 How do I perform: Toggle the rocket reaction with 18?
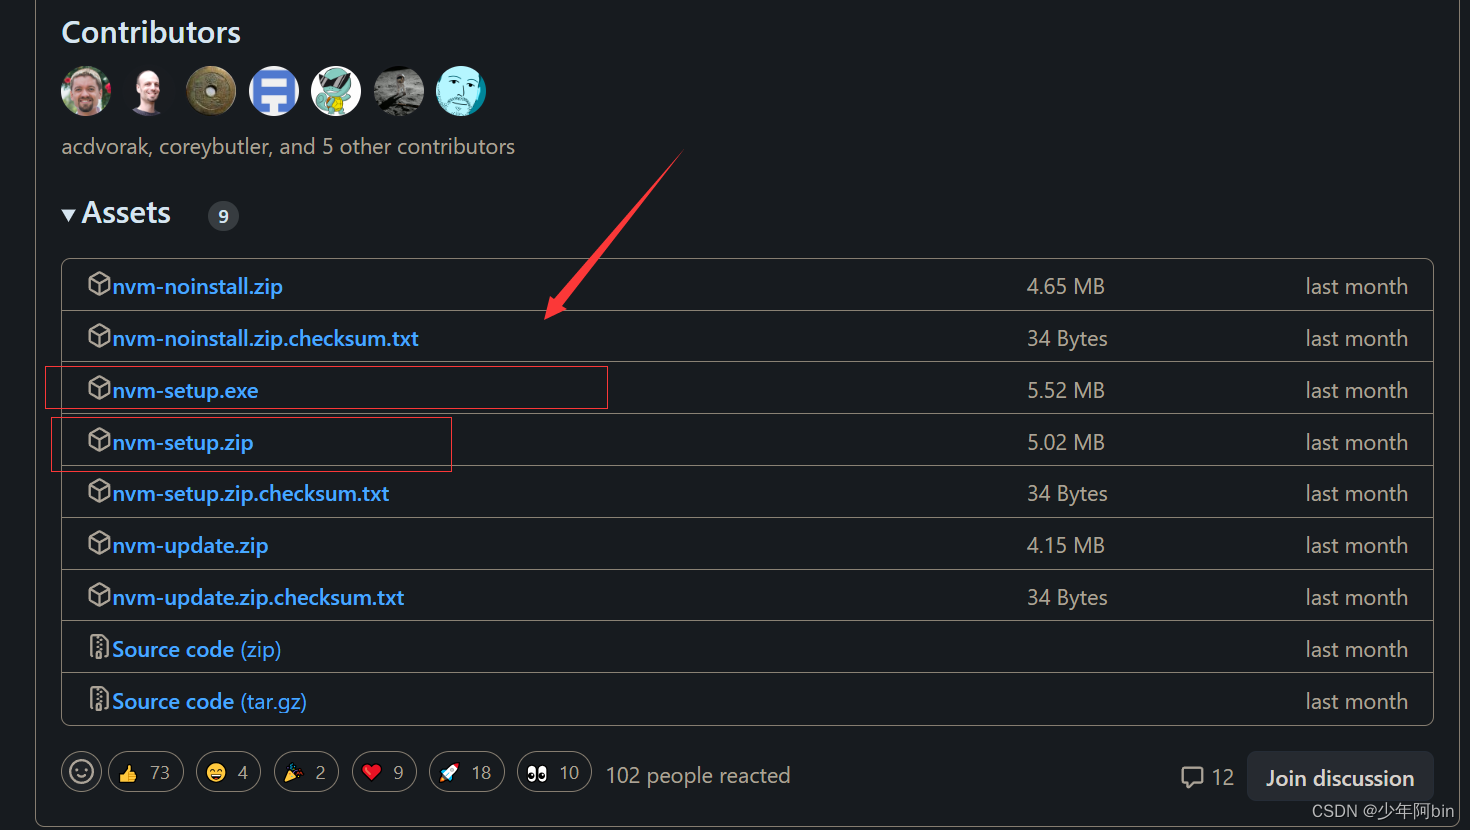pyautogui.click(x=467, y=772)
